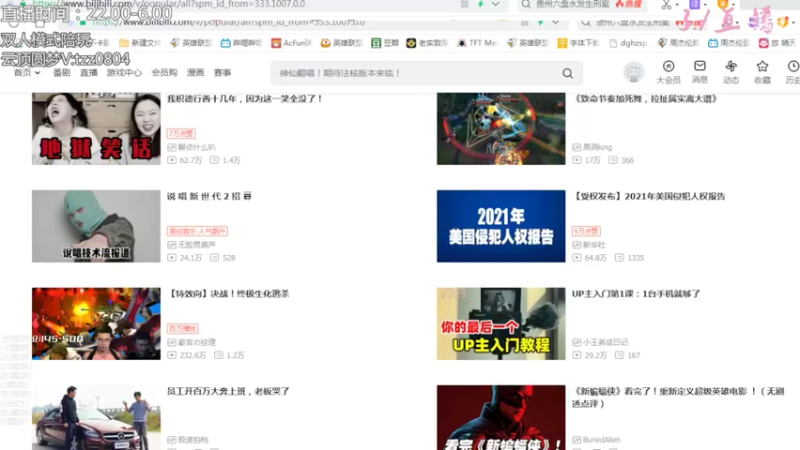
Task: Open the Mercedes car video thumbnail
Action: [96, 417]
